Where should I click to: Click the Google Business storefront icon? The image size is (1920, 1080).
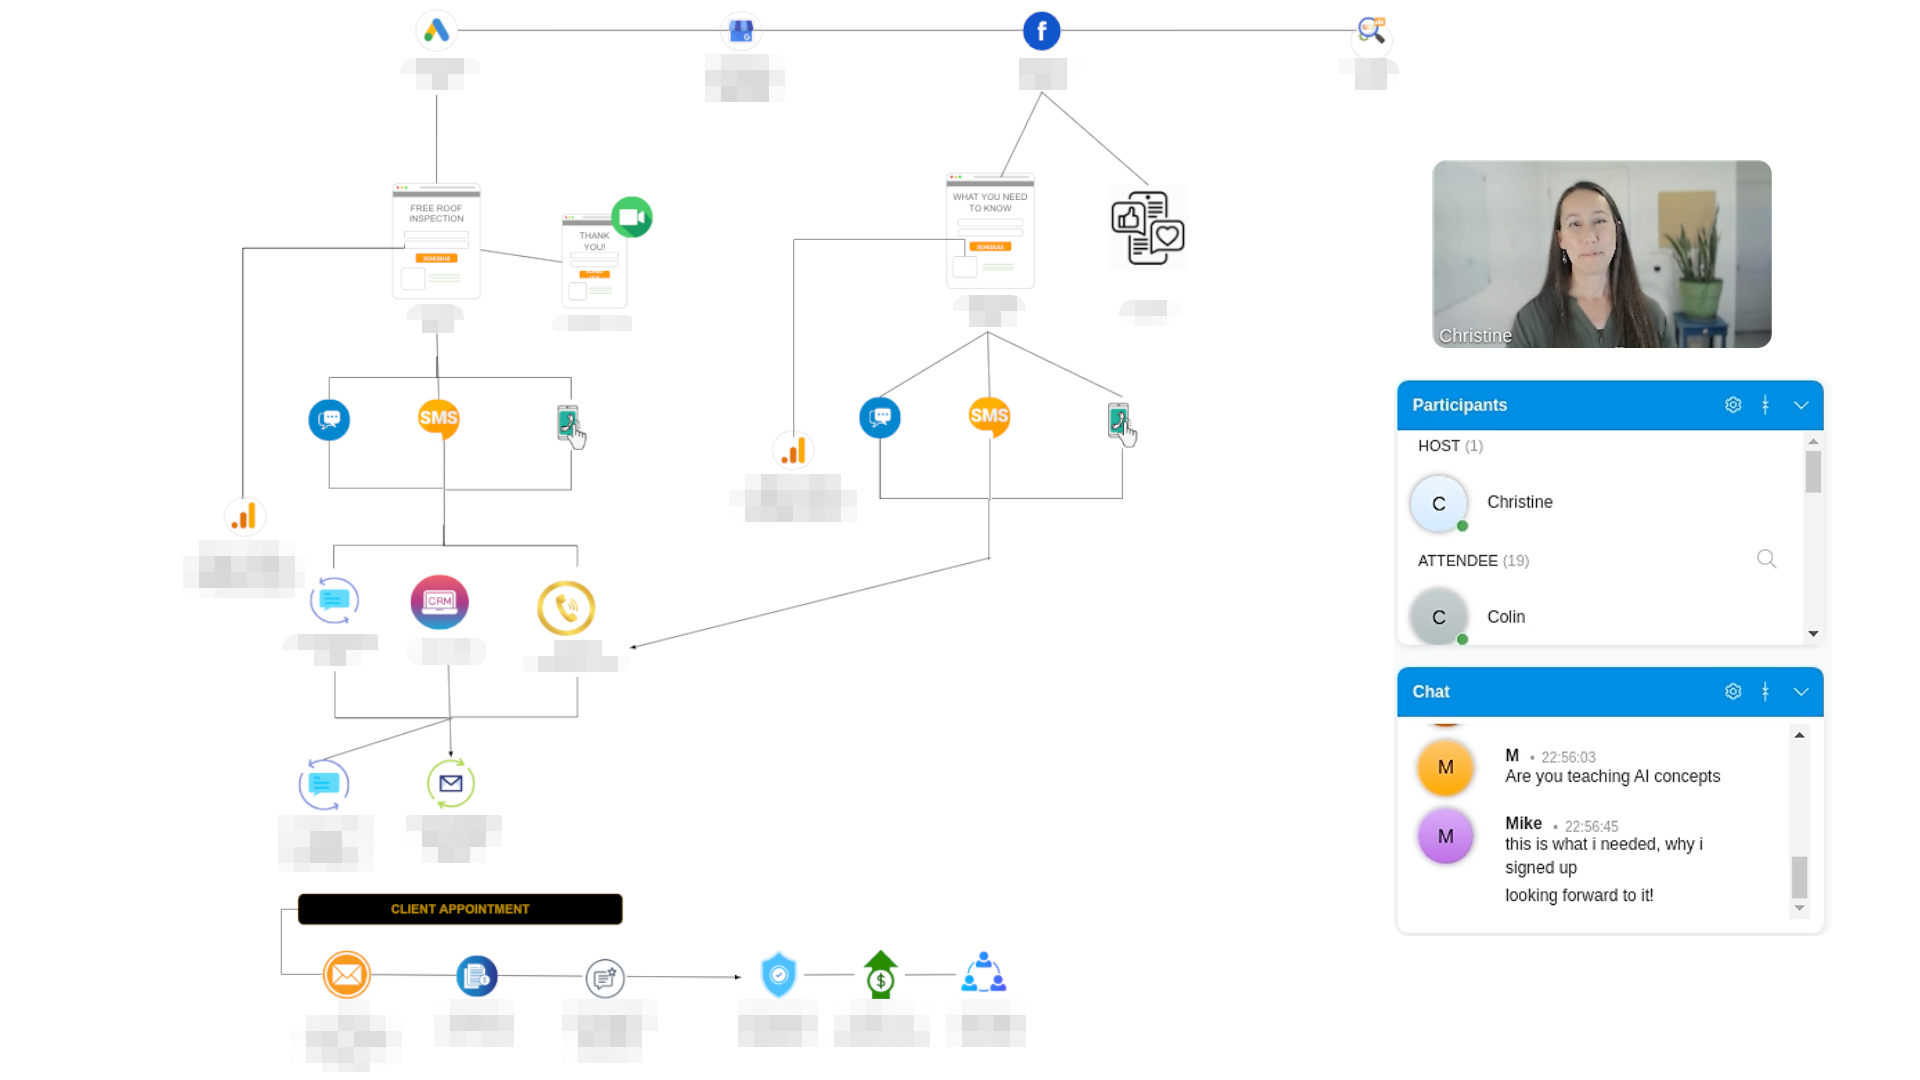[741, 32]
